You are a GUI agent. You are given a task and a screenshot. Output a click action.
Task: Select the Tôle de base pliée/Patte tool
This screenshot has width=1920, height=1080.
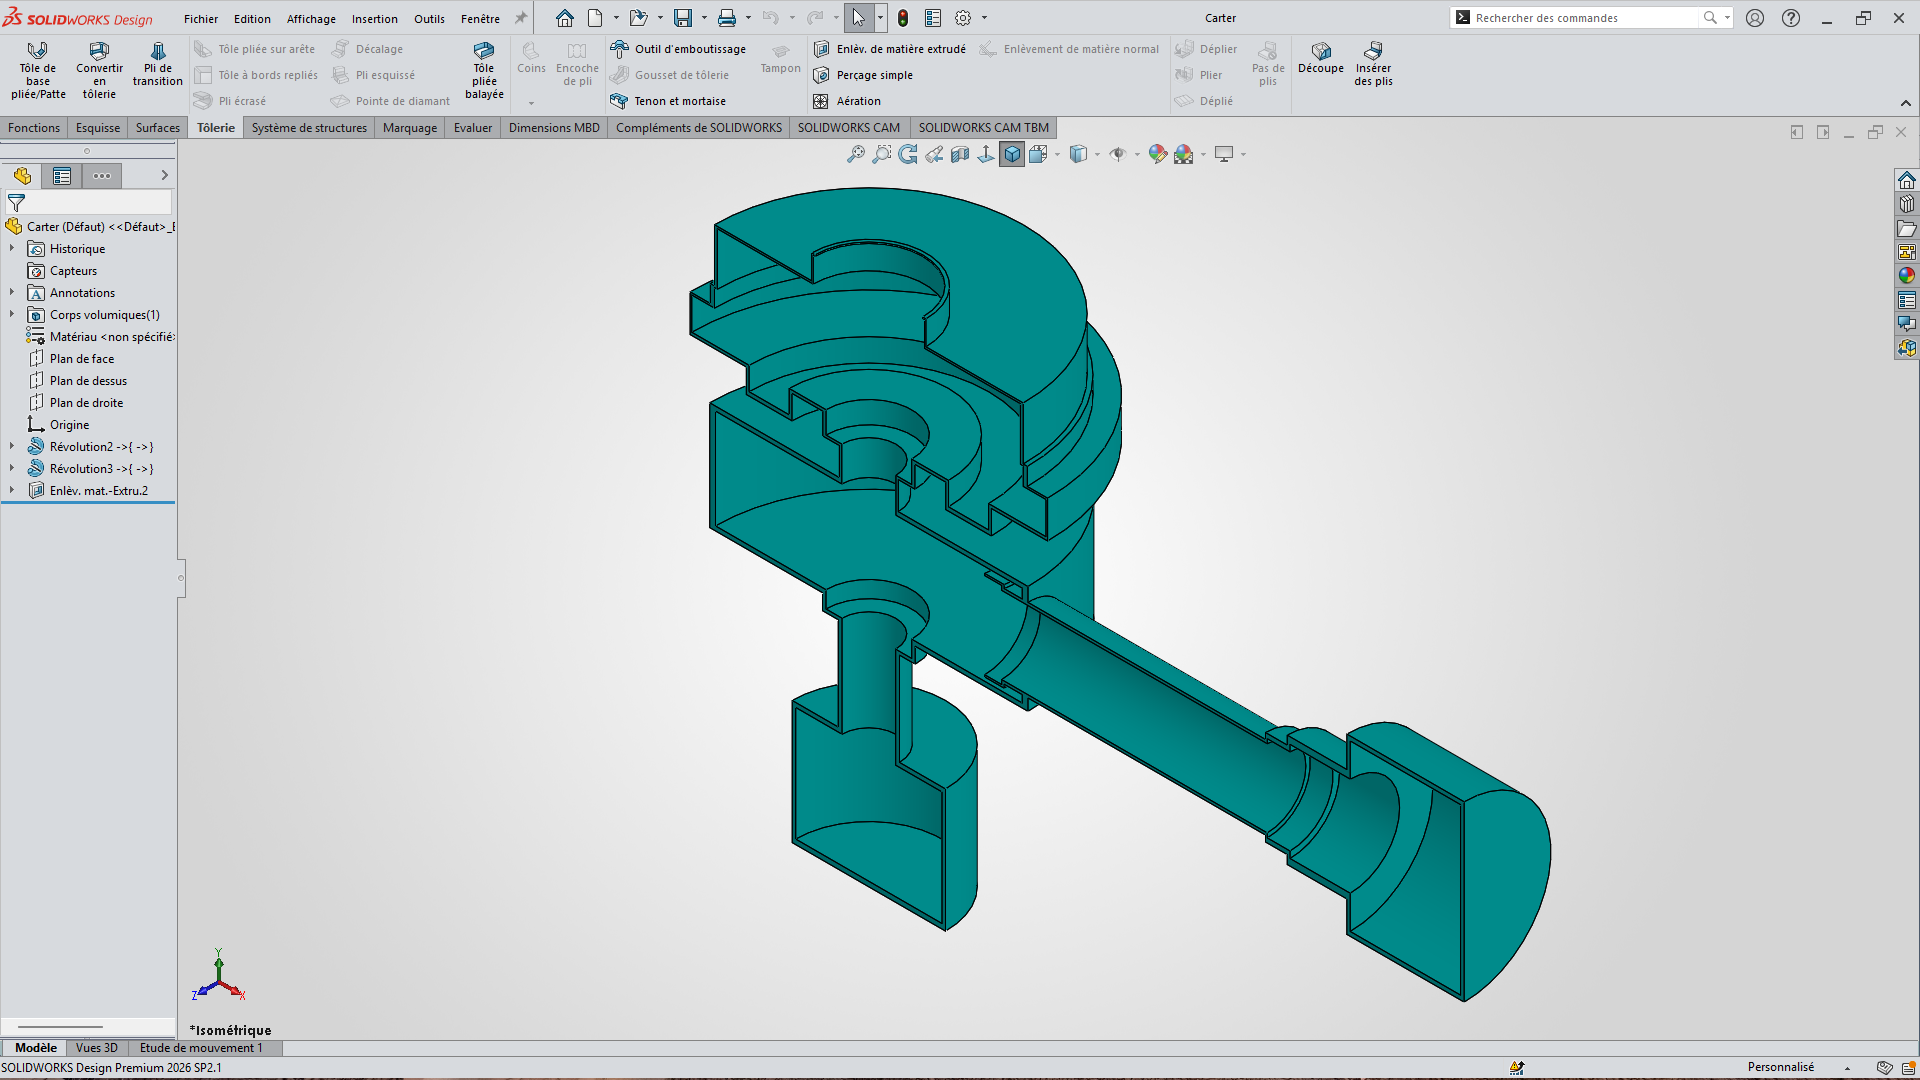38,70
